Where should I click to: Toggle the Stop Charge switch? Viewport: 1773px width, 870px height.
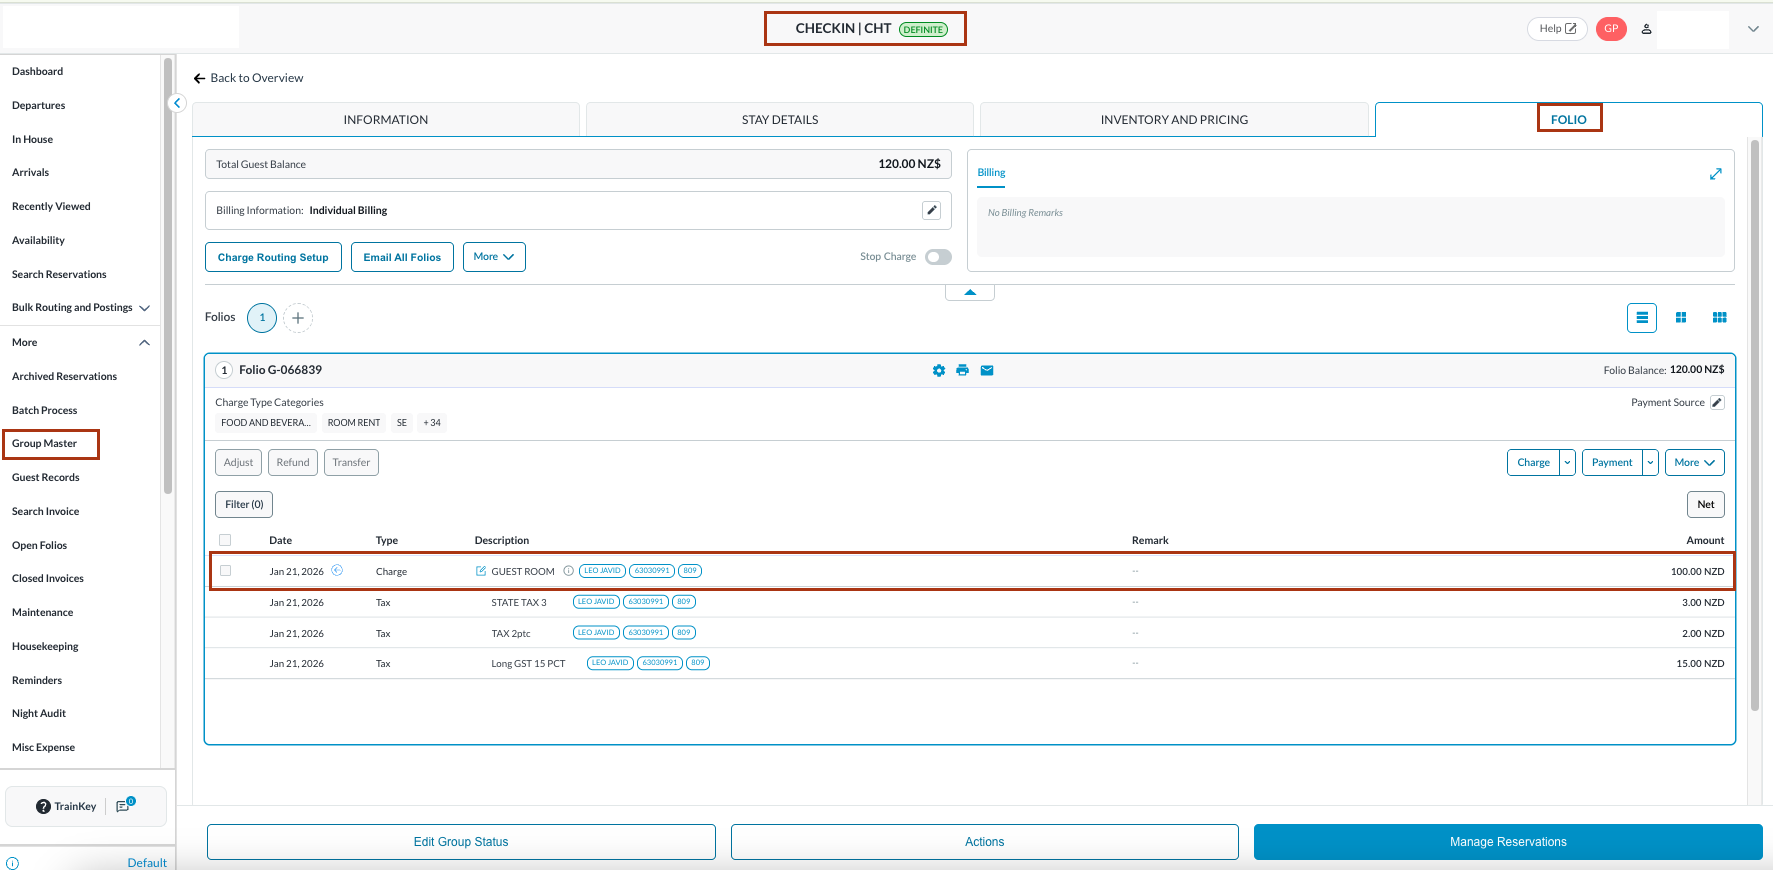[x=938, y=257]
